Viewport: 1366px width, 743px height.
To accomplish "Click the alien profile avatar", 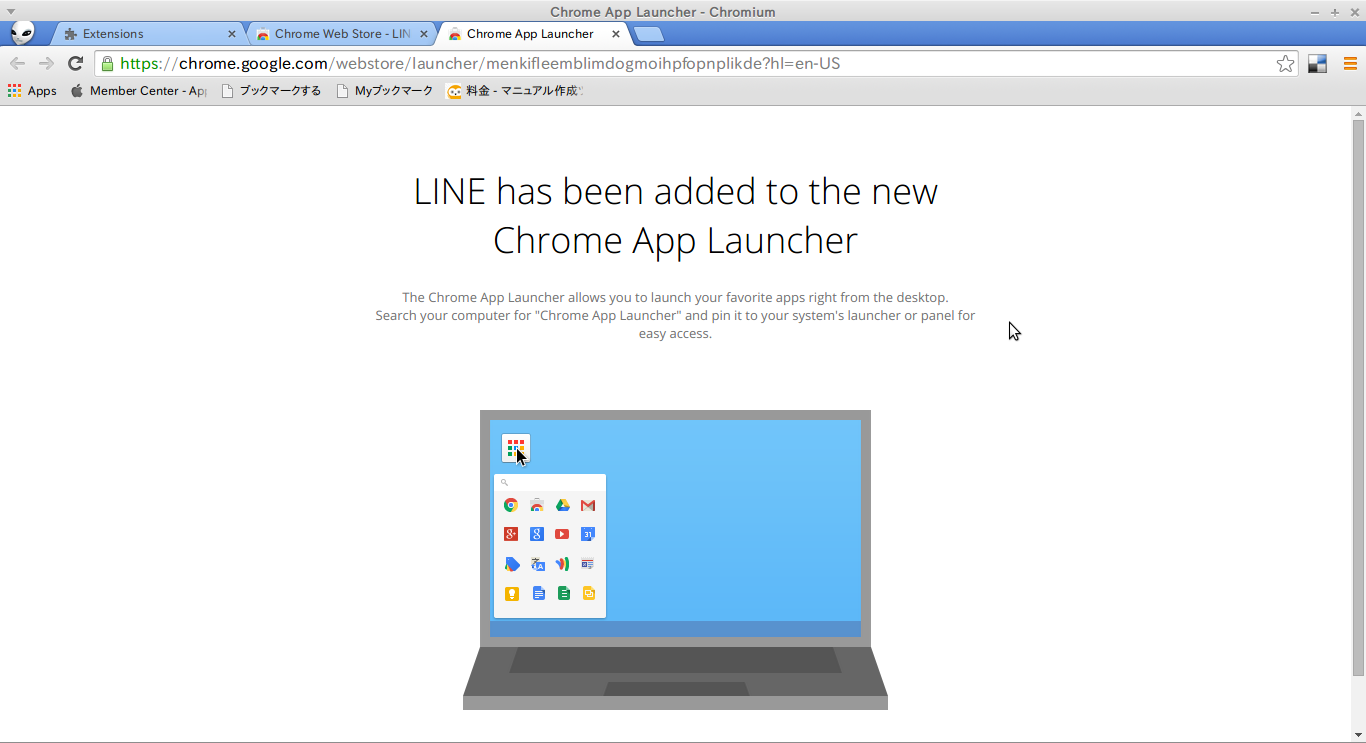I will point(22,32).
